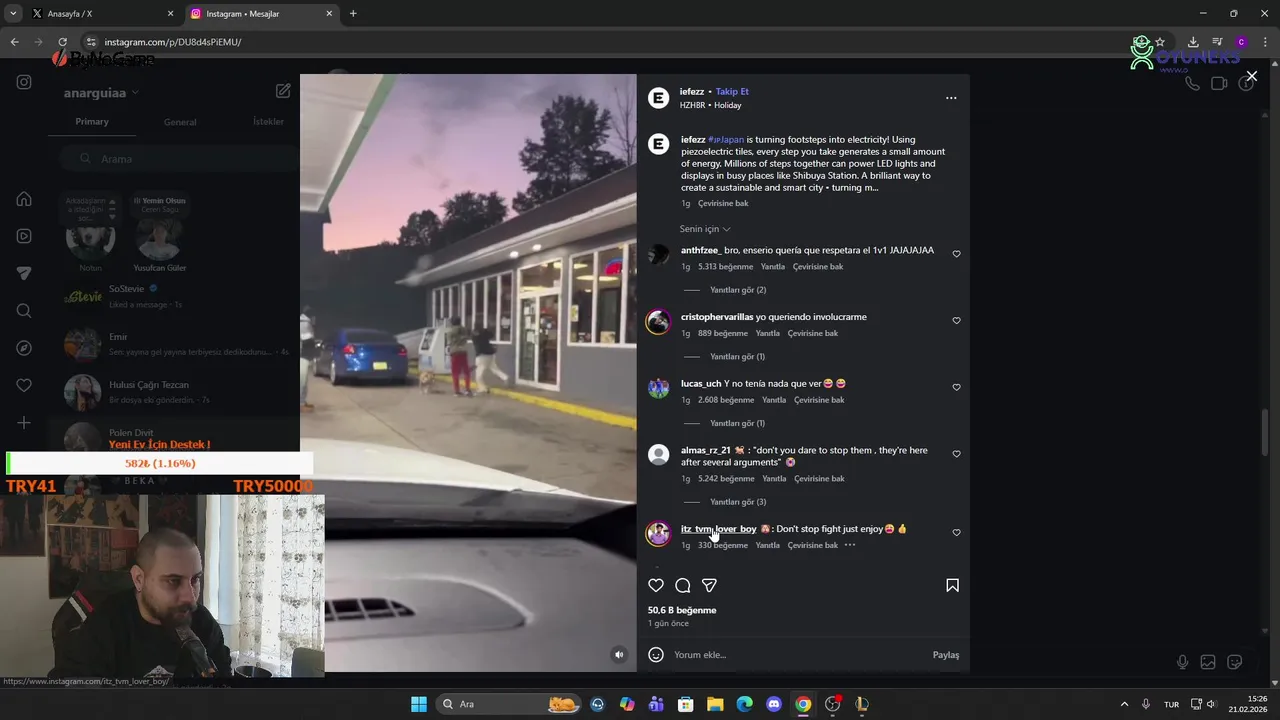Viewport: 1280px width, 720px height.
Task: Open Explore compass in Instagram sidebar
Action: click(x=24, y=348)
